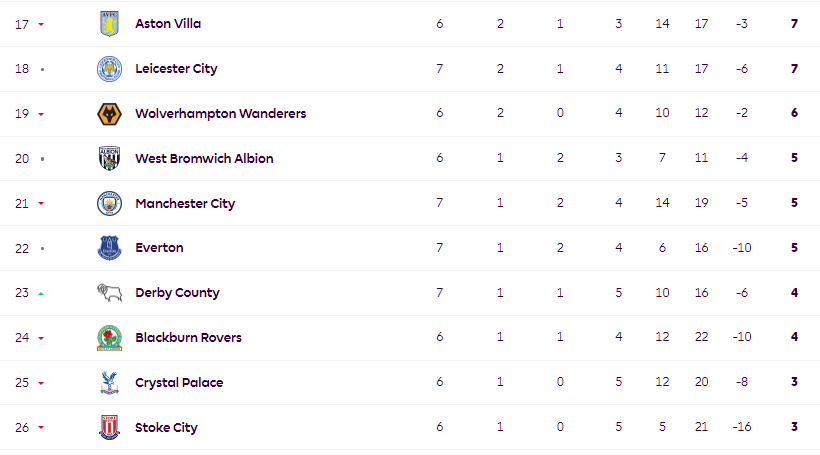Click the Blackburn Rovers rose crest
Viewport: 820px width, 455px height.
tap(109, 338)
